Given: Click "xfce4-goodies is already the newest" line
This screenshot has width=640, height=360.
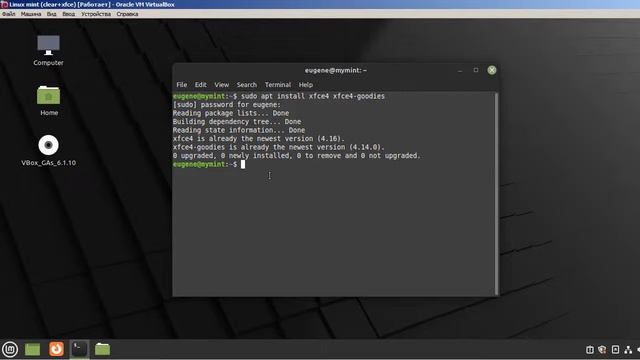Looking at the screenshot, I should [x=279, y=147].
